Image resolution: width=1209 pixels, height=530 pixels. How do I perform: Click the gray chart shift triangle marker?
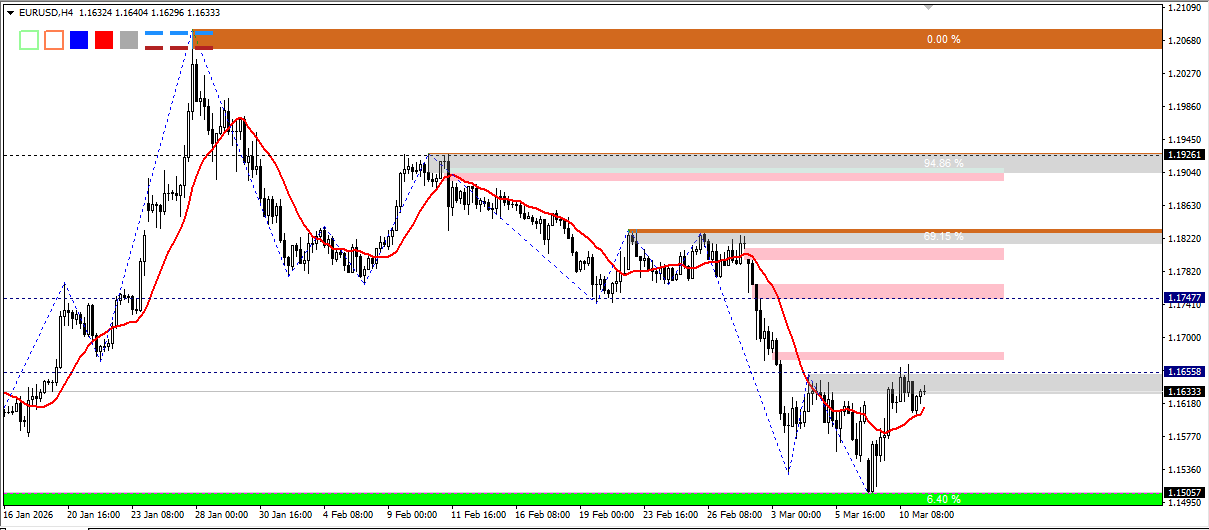pyautogui.click(x=929, y=7)
